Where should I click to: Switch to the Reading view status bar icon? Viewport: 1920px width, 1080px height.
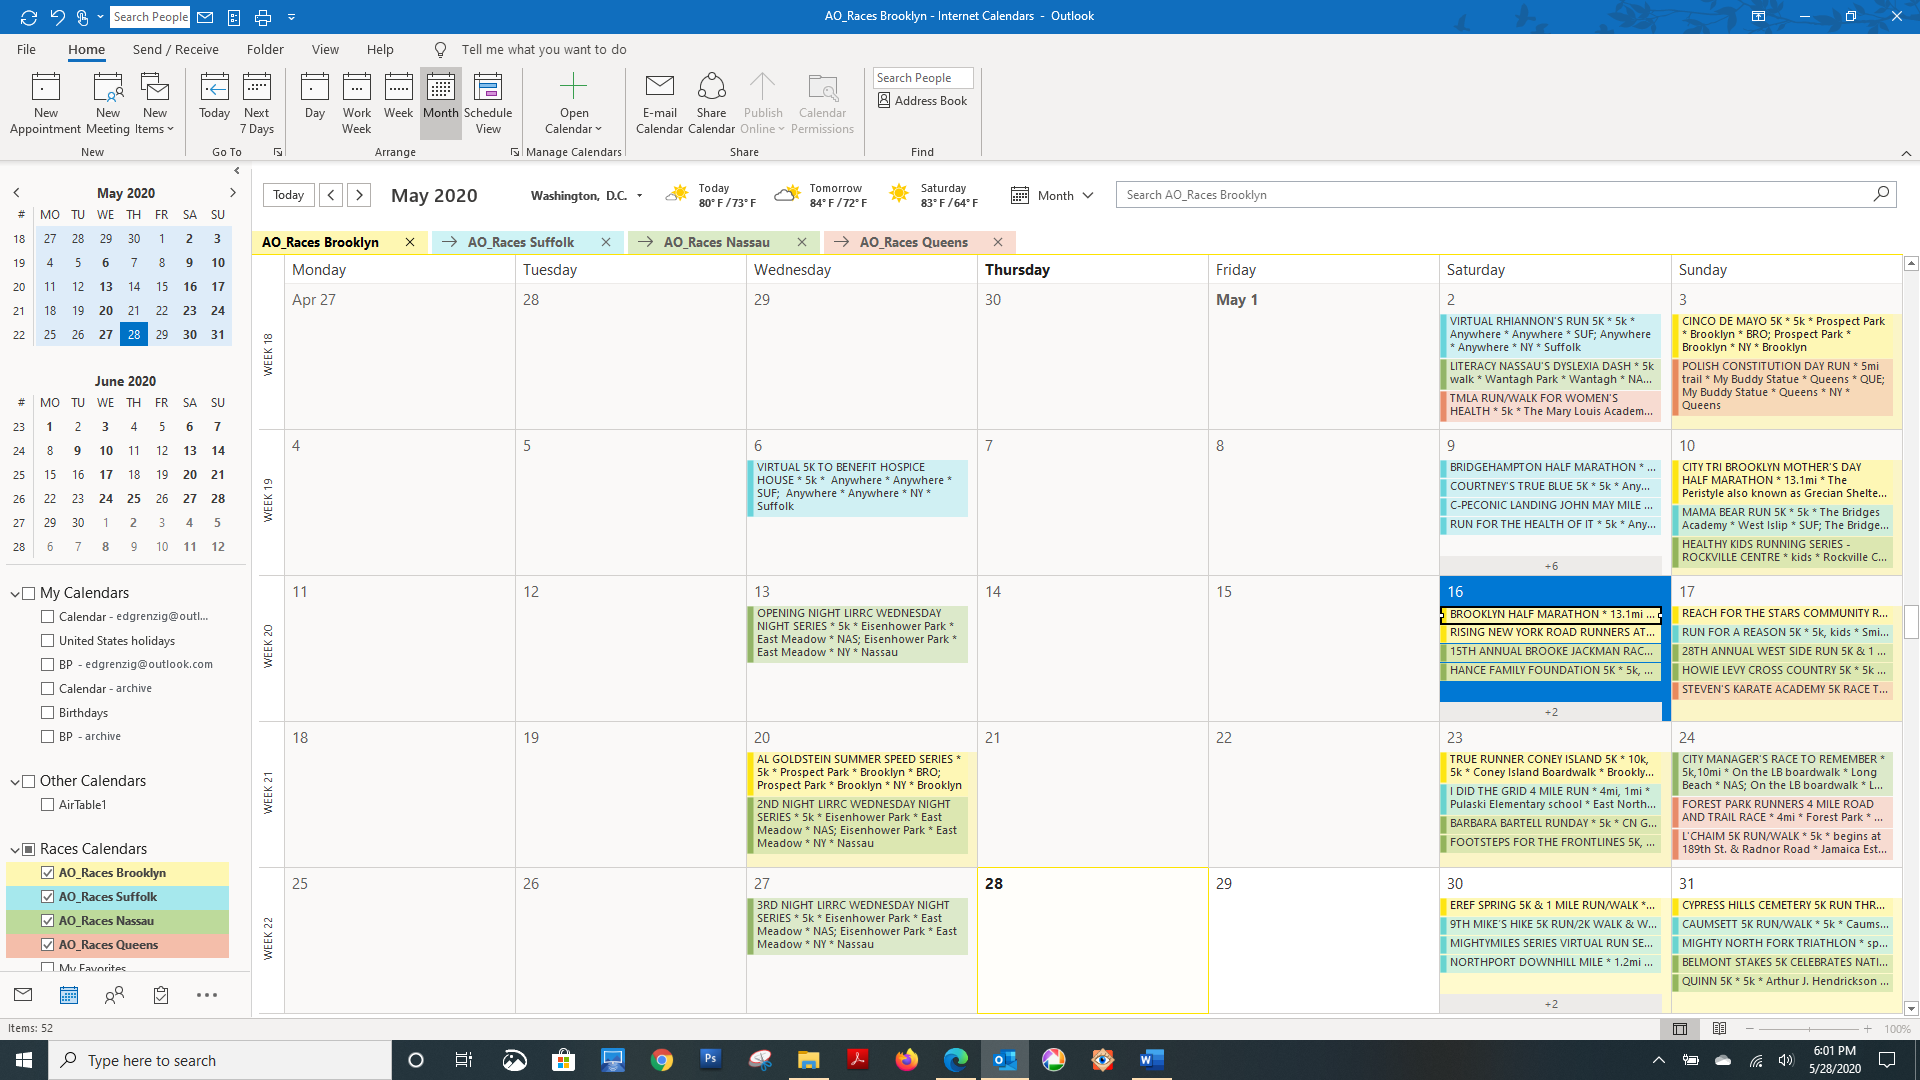(1719, 1028)
